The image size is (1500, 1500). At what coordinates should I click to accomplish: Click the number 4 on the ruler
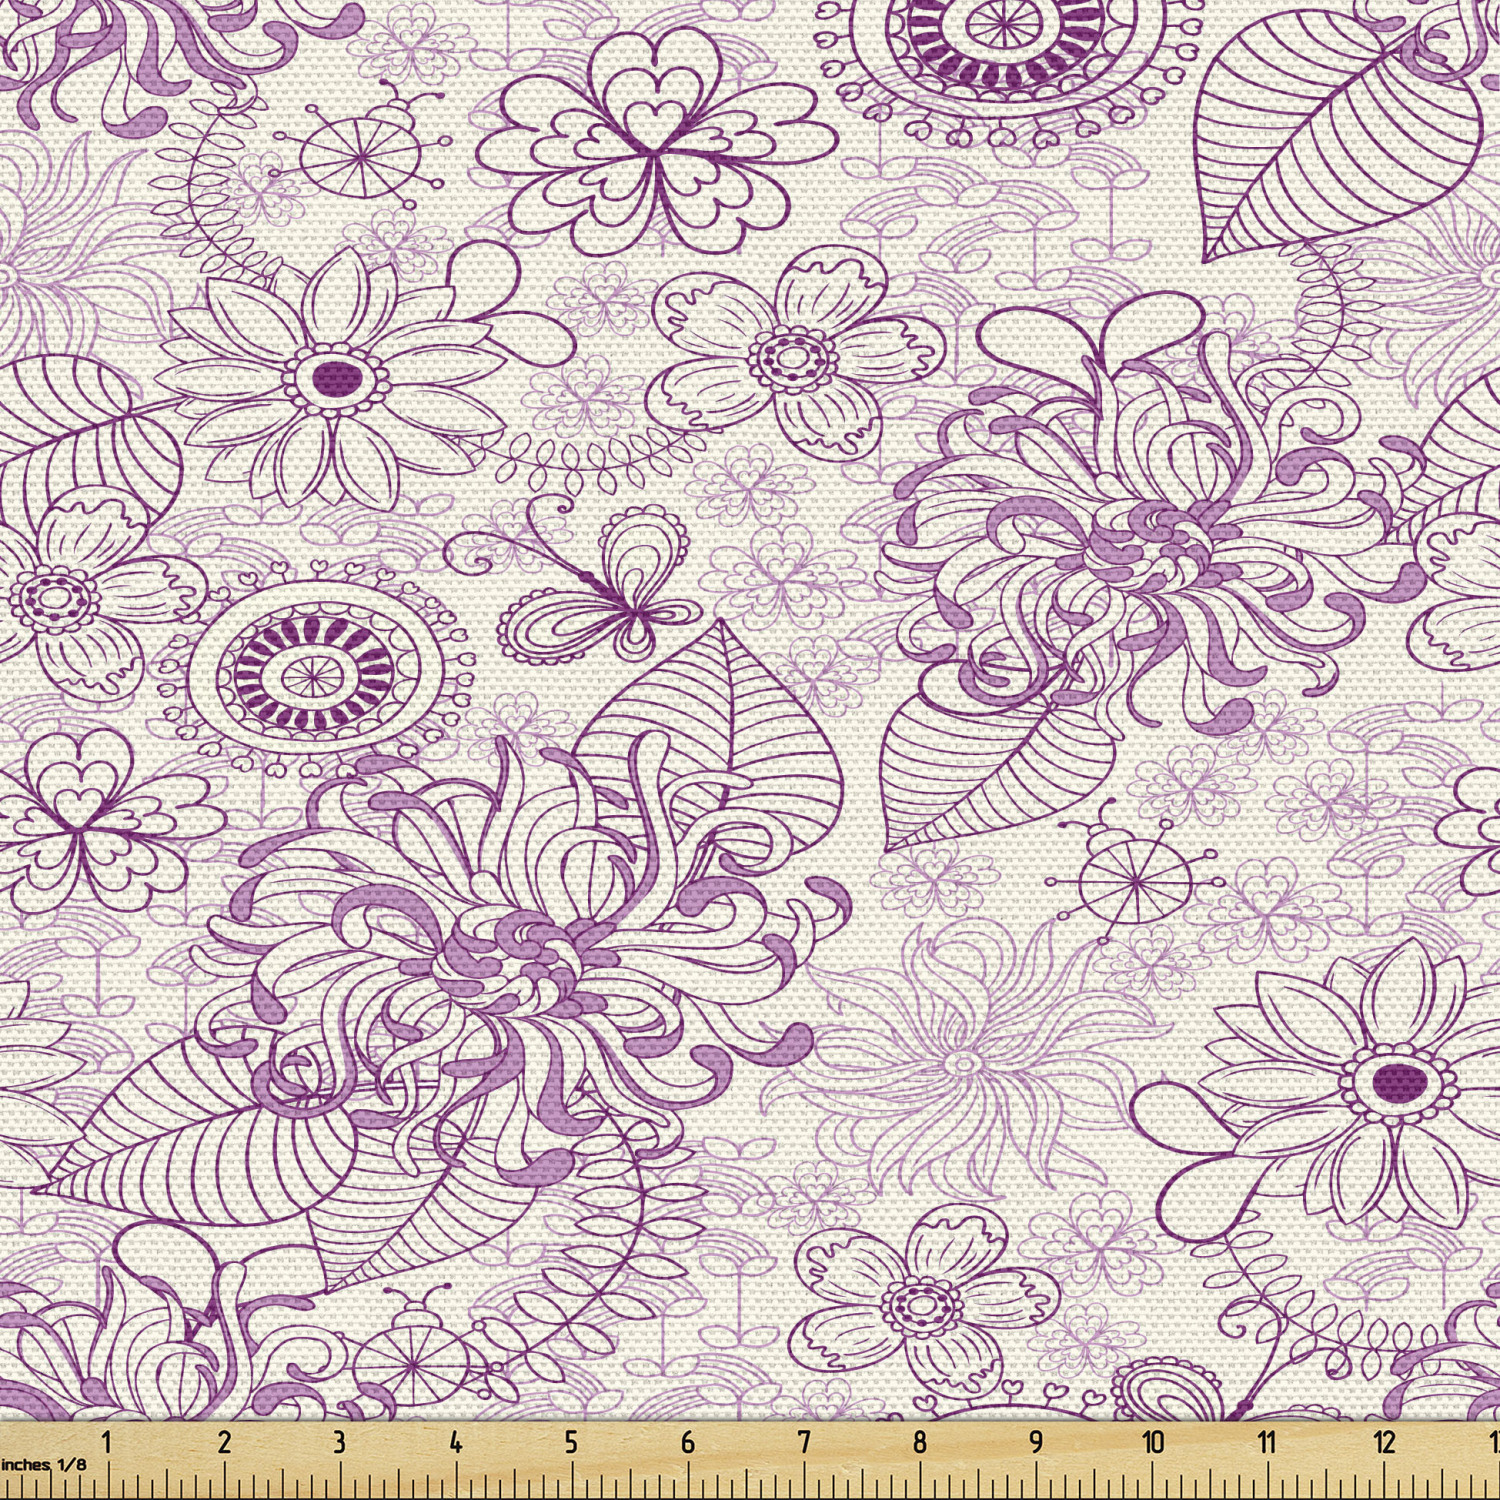456,1442
